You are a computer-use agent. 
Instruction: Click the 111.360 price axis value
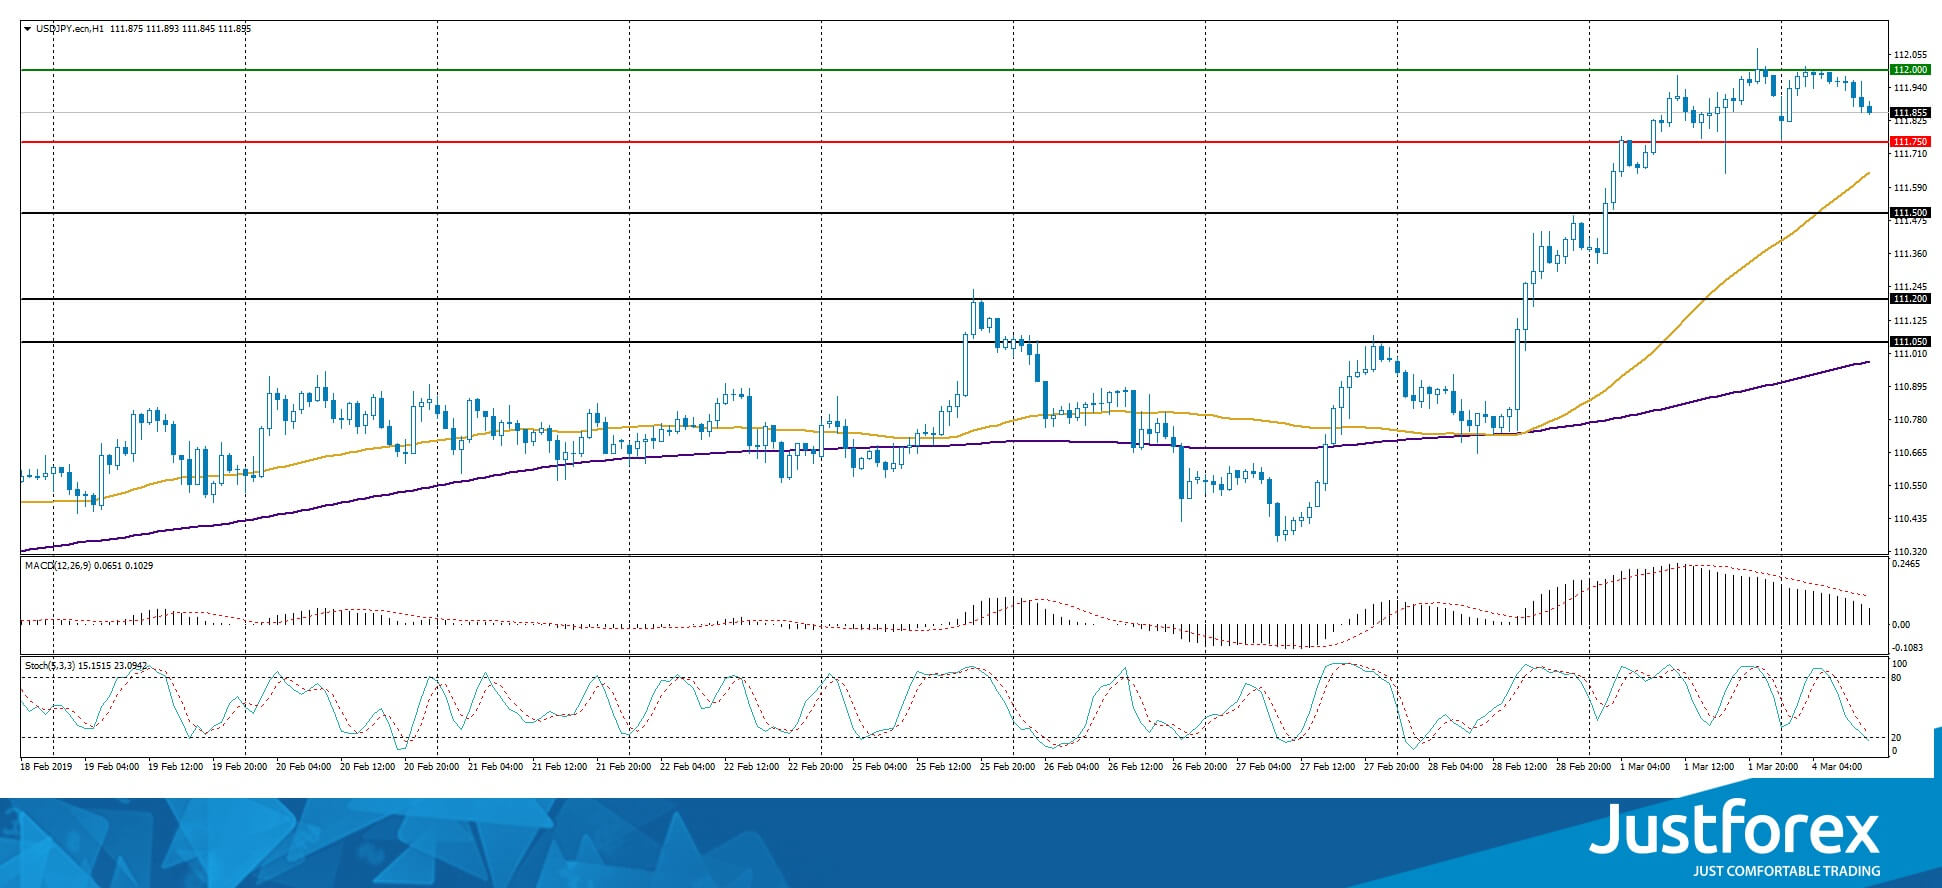coord(1911,254)
